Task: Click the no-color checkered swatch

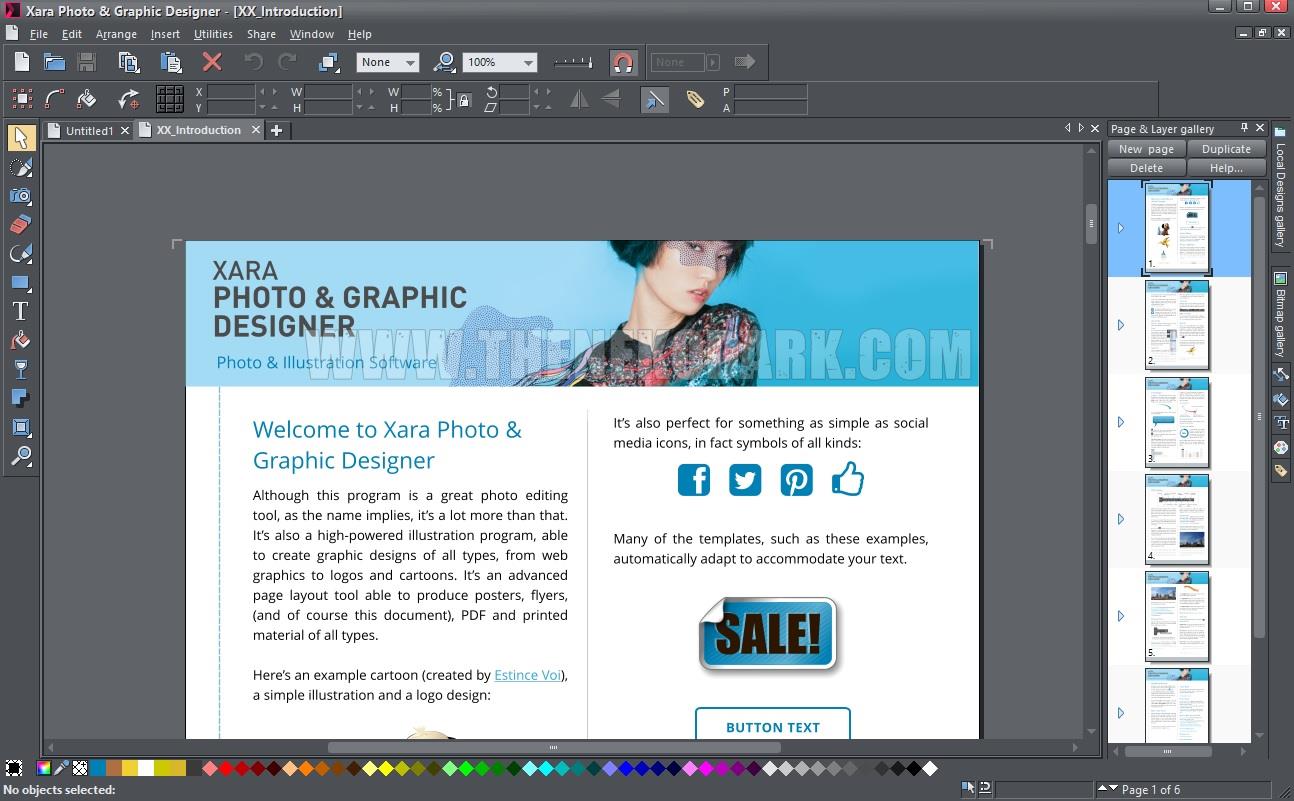Action: (x=80, y=768)
